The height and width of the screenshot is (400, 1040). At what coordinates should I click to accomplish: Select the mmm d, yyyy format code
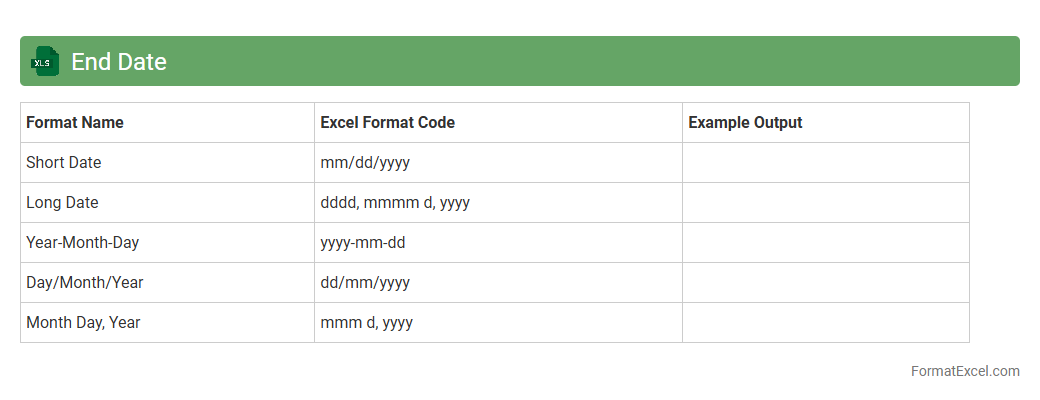(x=367, y=323)
